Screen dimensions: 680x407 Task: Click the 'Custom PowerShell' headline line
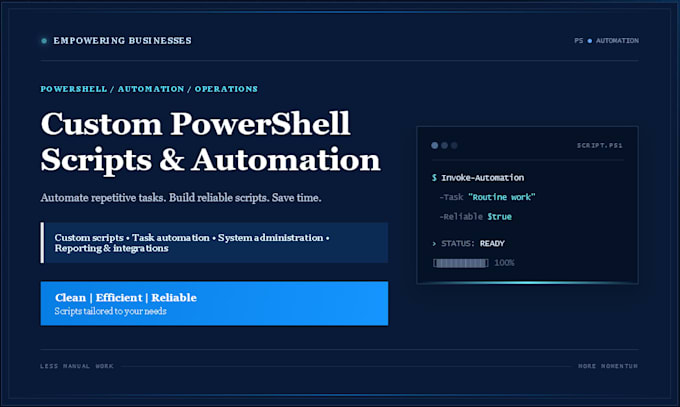point(195,124)
